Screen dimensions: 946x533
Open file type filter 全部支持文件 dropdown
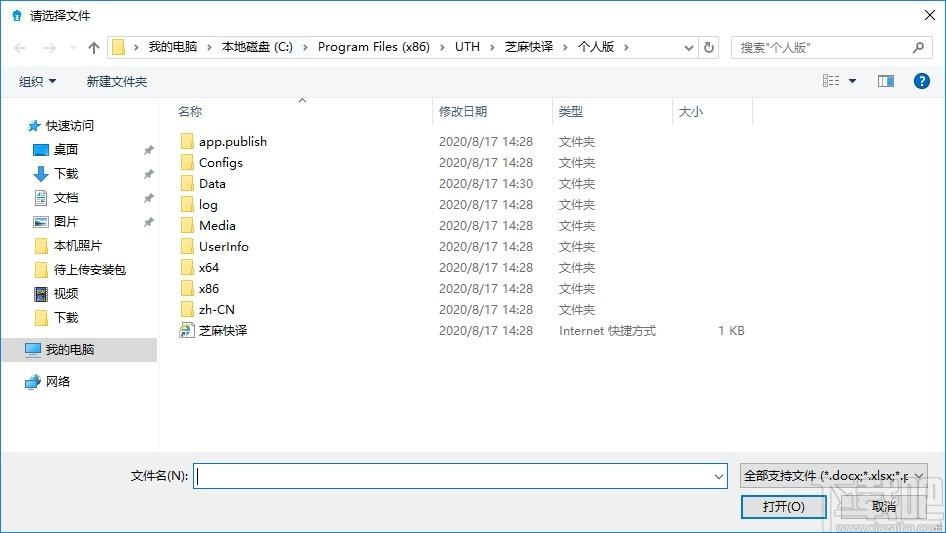click(x=834, y=476)
